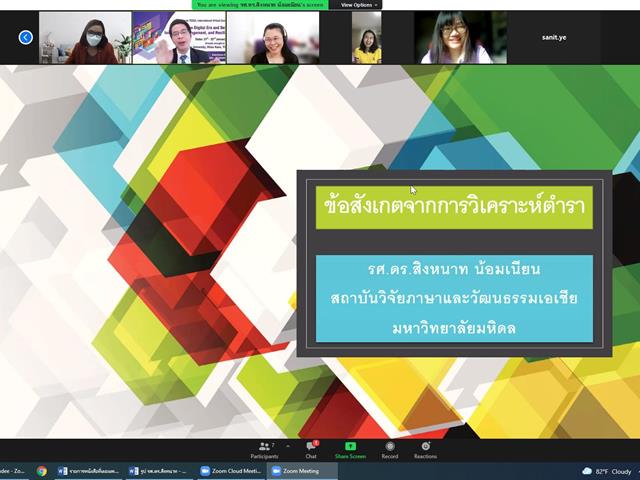The image size is (640, 480).
Task: Open the Reactions menu
Action: pyautogui.click(x=425, y=450)
